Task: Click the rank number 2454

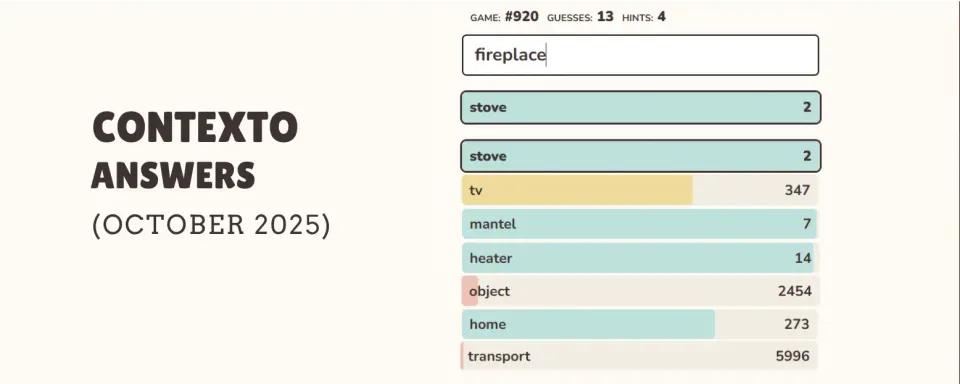Action: pos(795,292)
